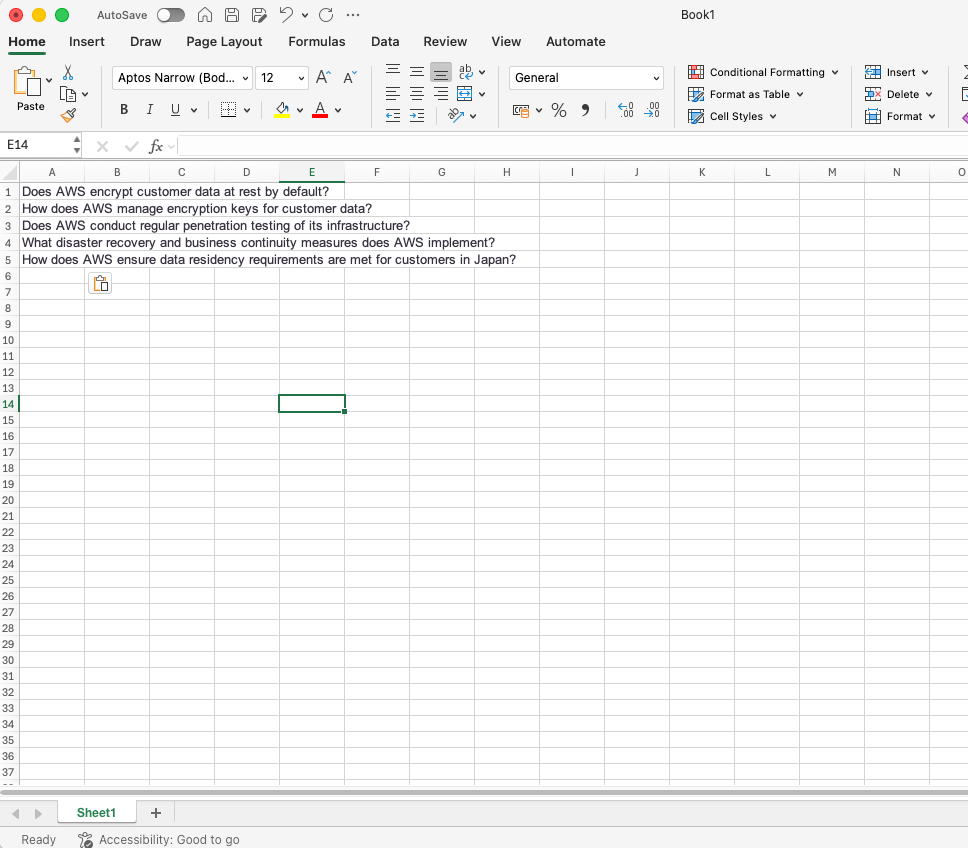The image size is (968, 848).
Task: Click the Paste Options floating button
Action: pos(100,283)
